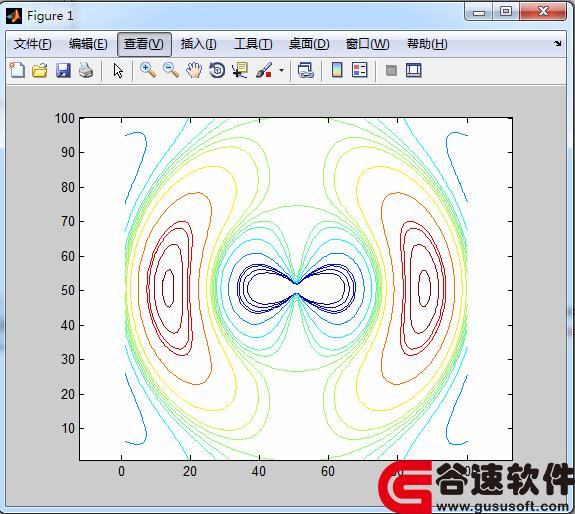Hide plot tools with the gray square icon
Image resolution: width=575 pixels, height=514 pixels.
click(391, 70)
